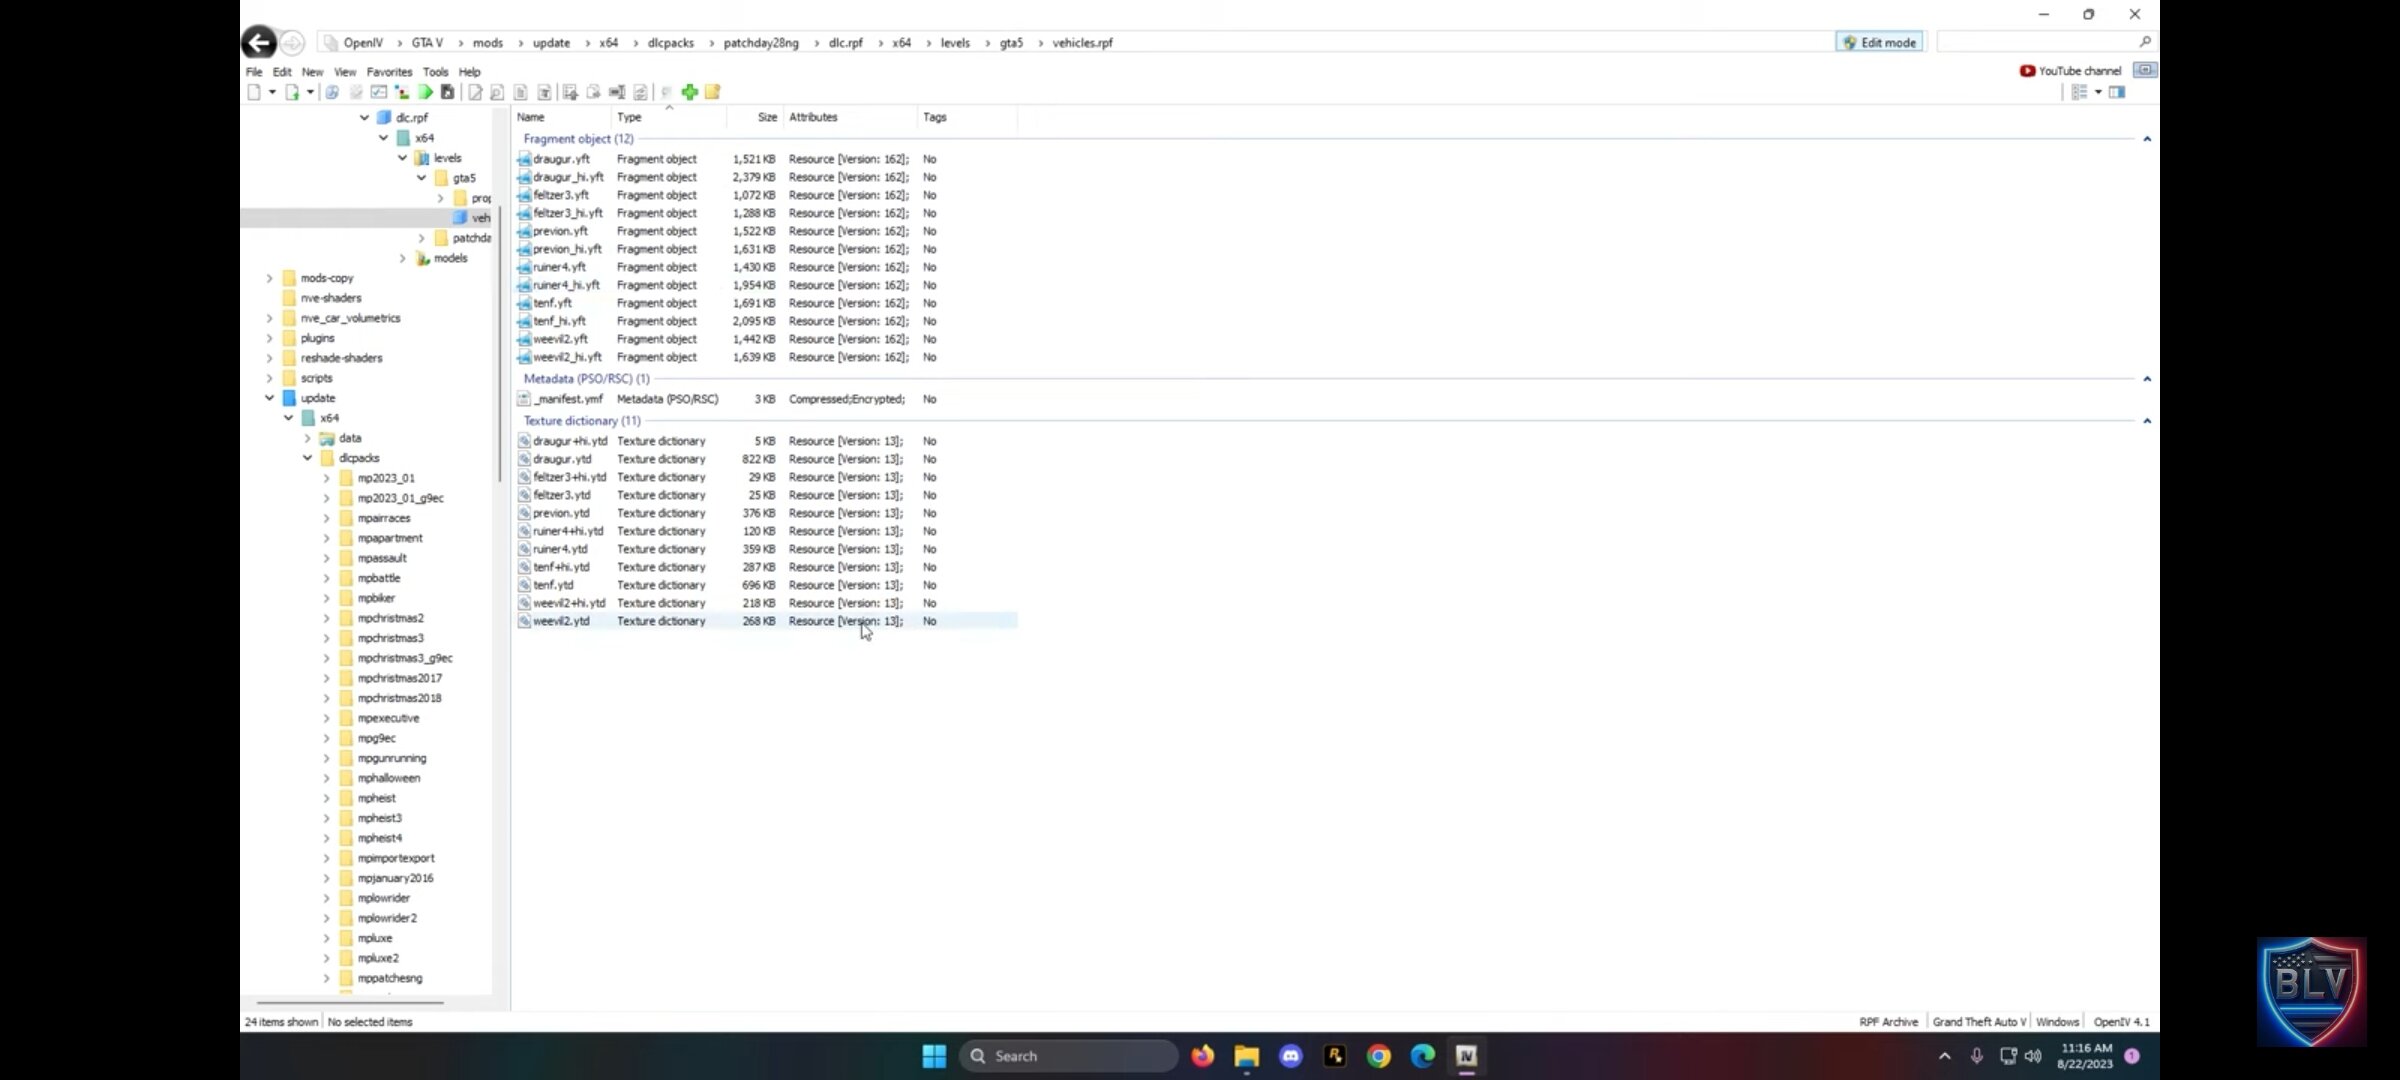Collapse the dlcpacks tree folder
Viewport: 2400px width, 1080px height.
point(308,458)
